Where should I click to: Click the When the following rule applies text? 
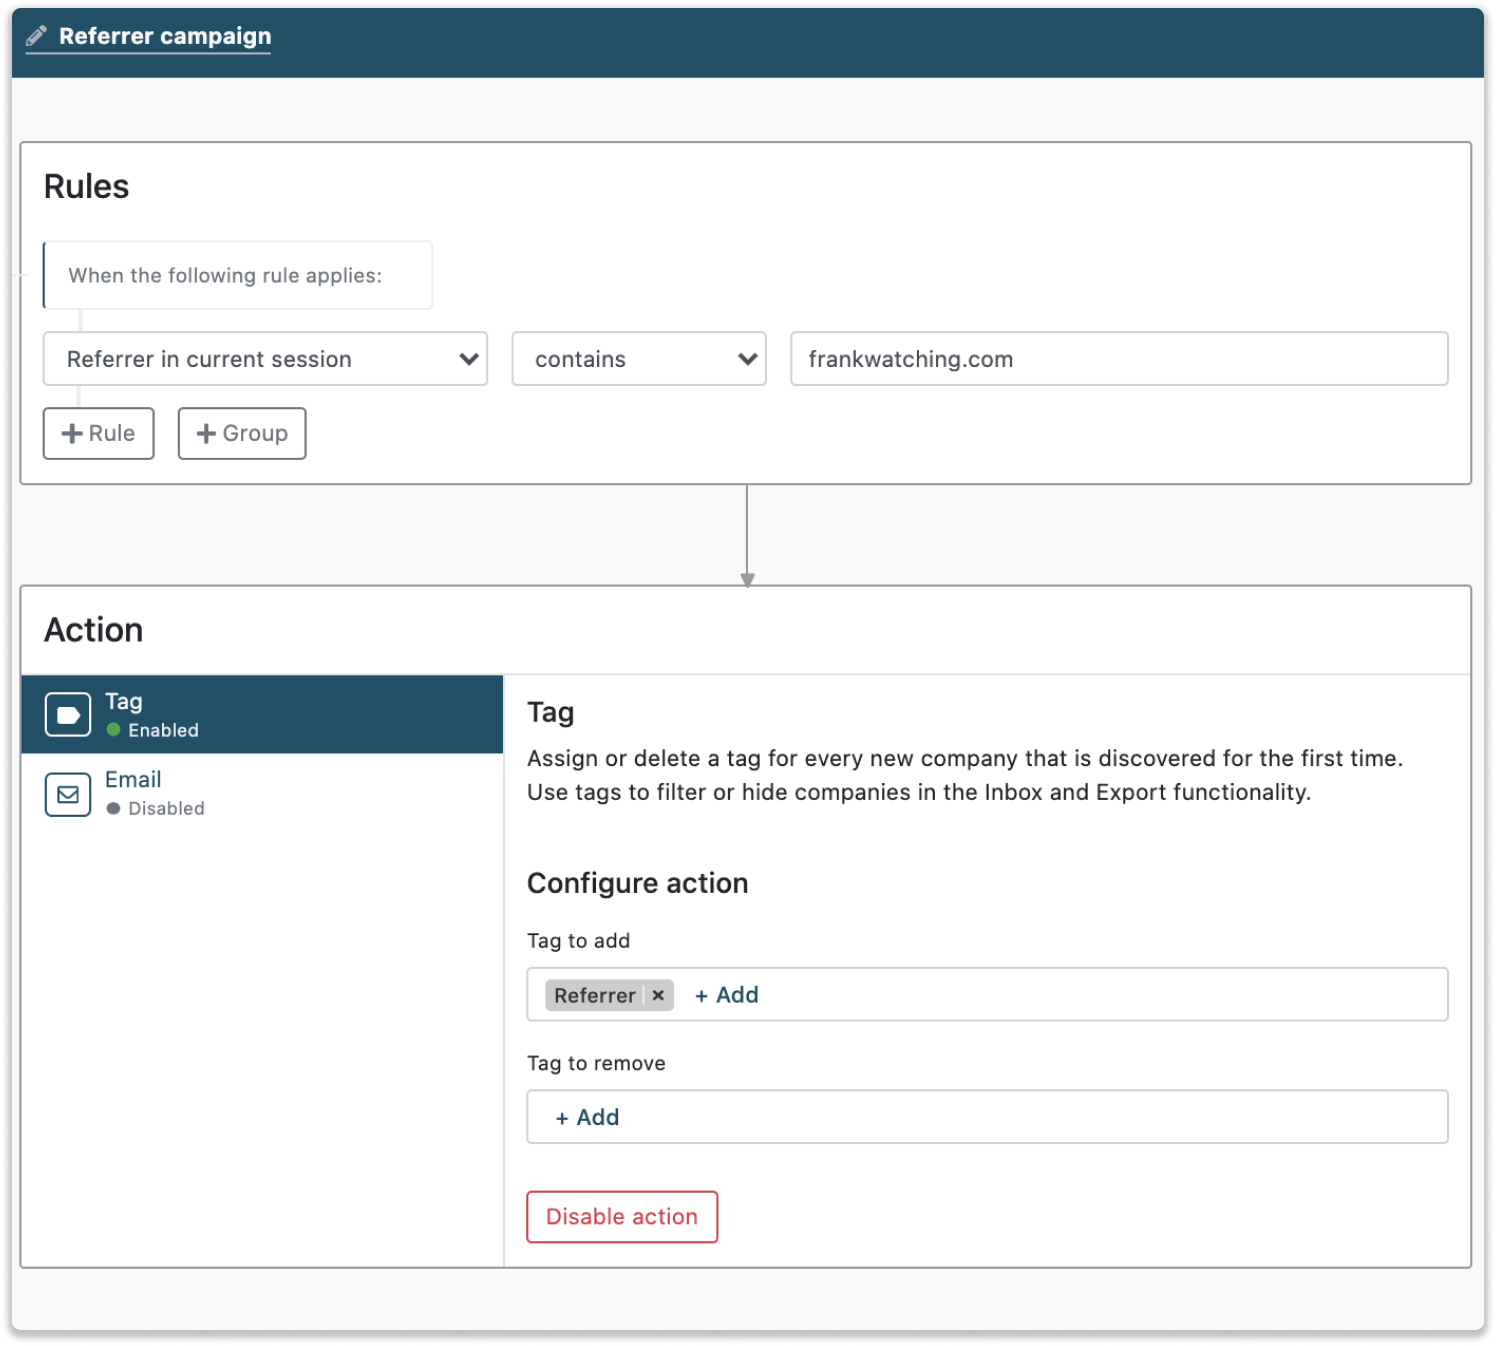click(225, 275)
